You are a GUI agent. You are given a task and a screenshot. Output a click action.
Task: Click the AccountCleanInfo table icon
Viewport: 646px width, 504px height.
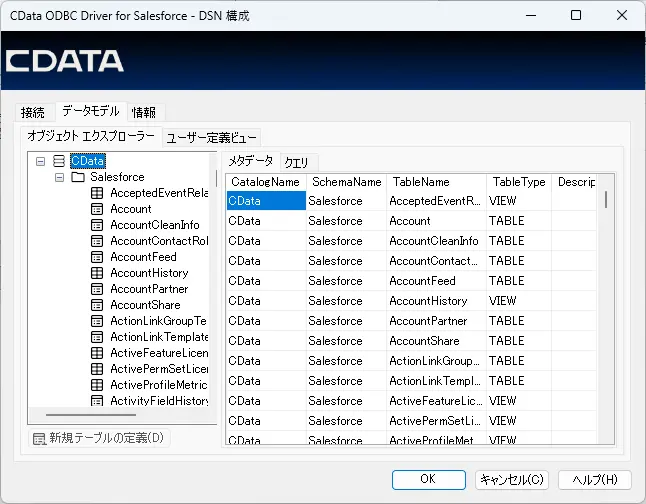97,225
